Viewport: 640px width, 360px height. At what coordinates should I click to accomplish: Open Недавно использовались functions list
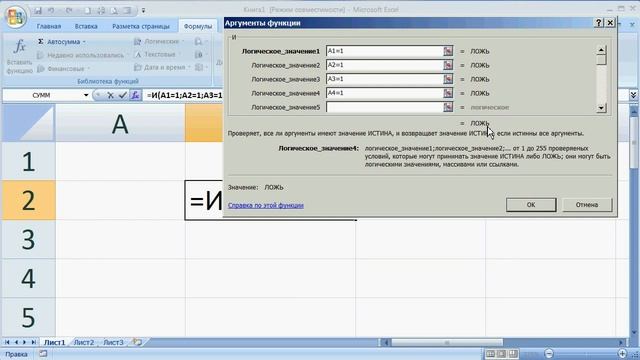coord(83,55)
